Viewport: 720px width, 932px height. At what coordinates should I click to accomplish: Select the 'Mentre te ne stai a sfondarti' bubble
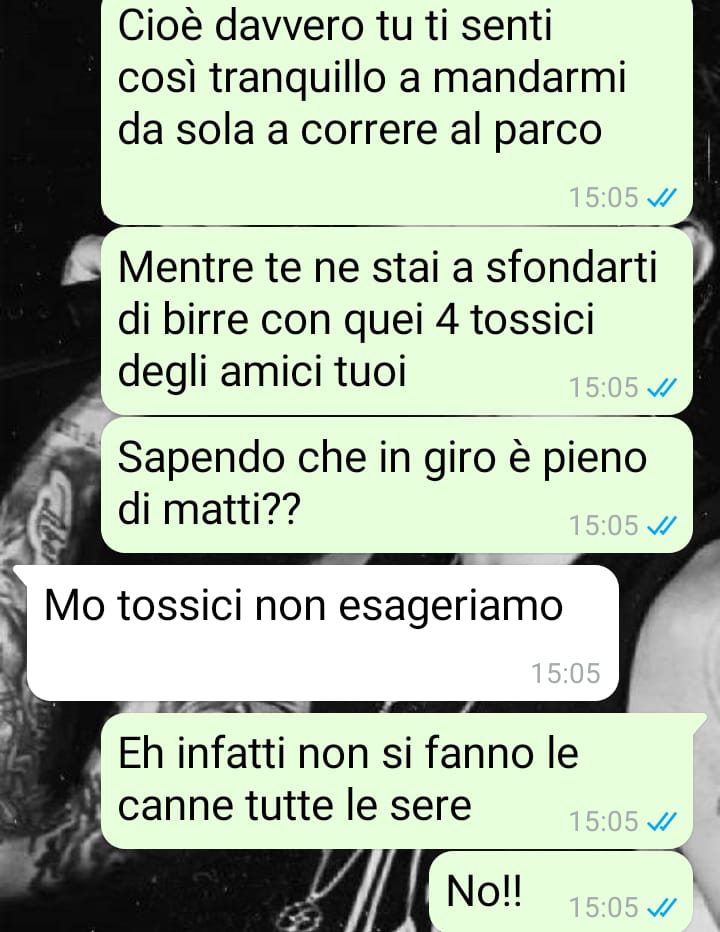397,322
